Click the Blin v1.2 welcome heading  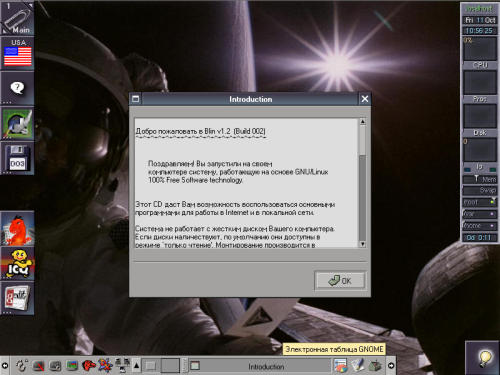(200, 131)
